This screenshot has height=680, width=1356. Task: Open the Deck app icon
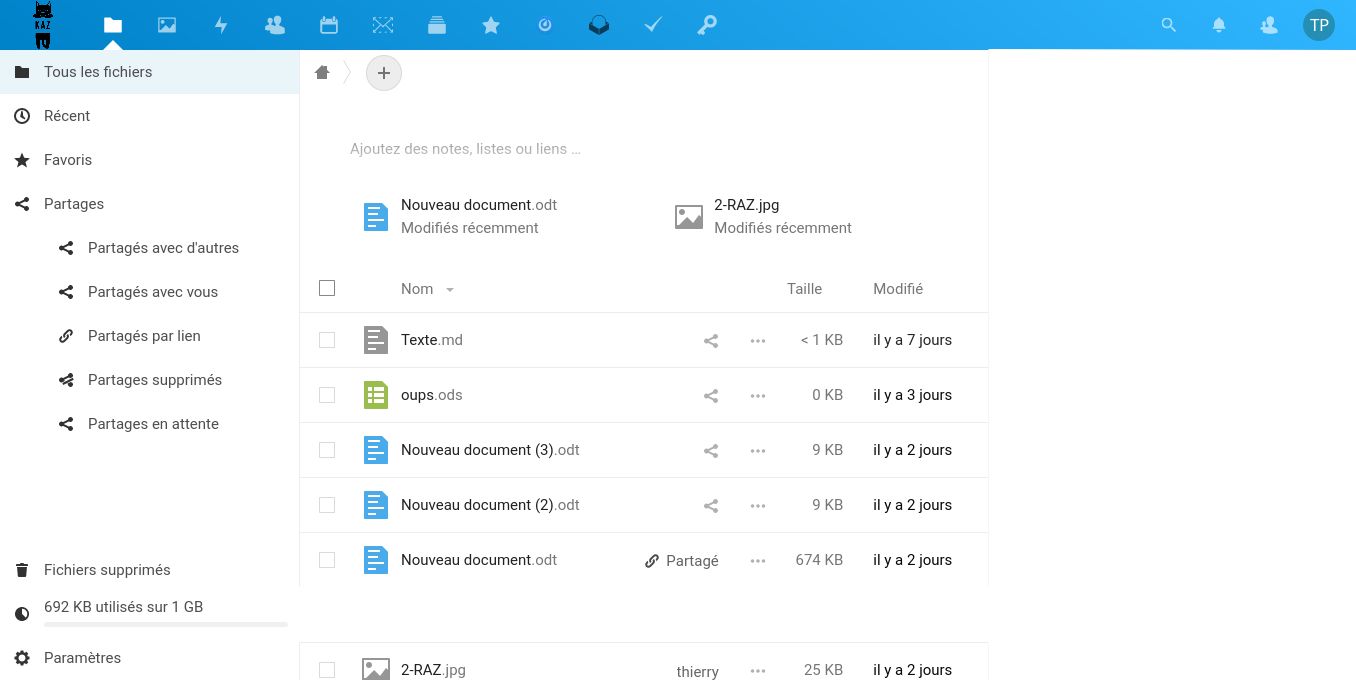[437, 26]
